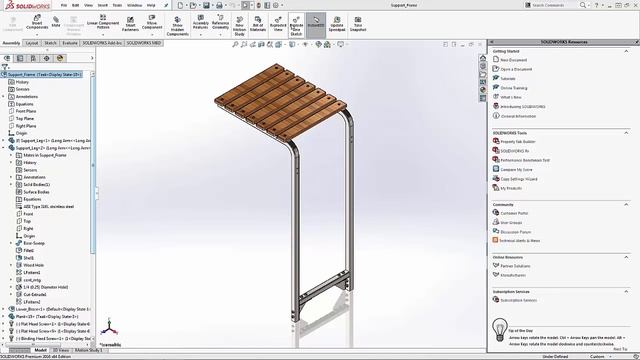640x360 pixels.
Task: Click the Options gear icon in top toolbar
Action: click(x=276, y=5)
